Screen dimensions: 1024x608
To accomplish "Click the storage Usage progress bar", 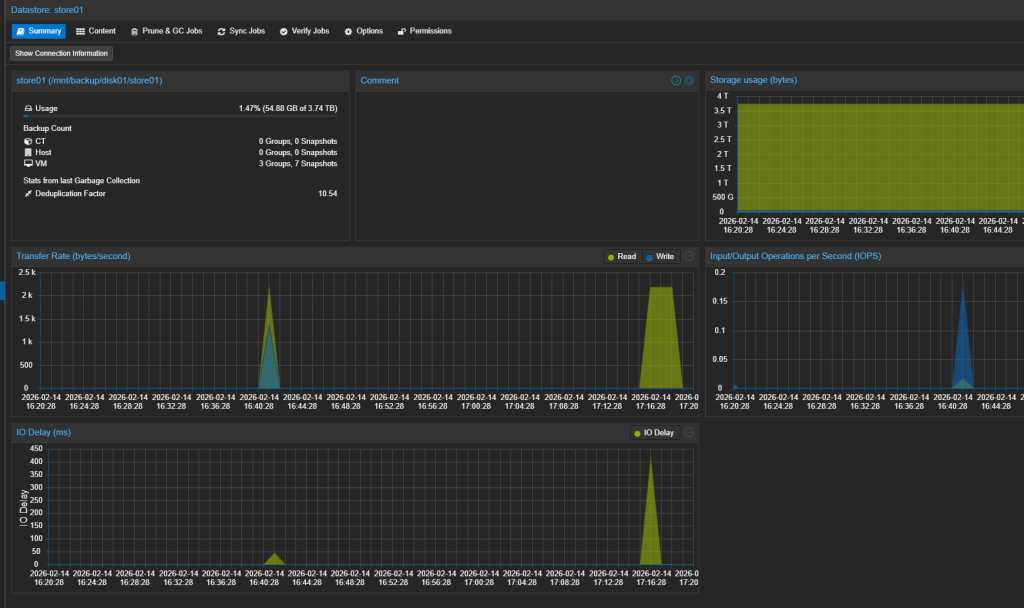I will click(x=180, y=116).
